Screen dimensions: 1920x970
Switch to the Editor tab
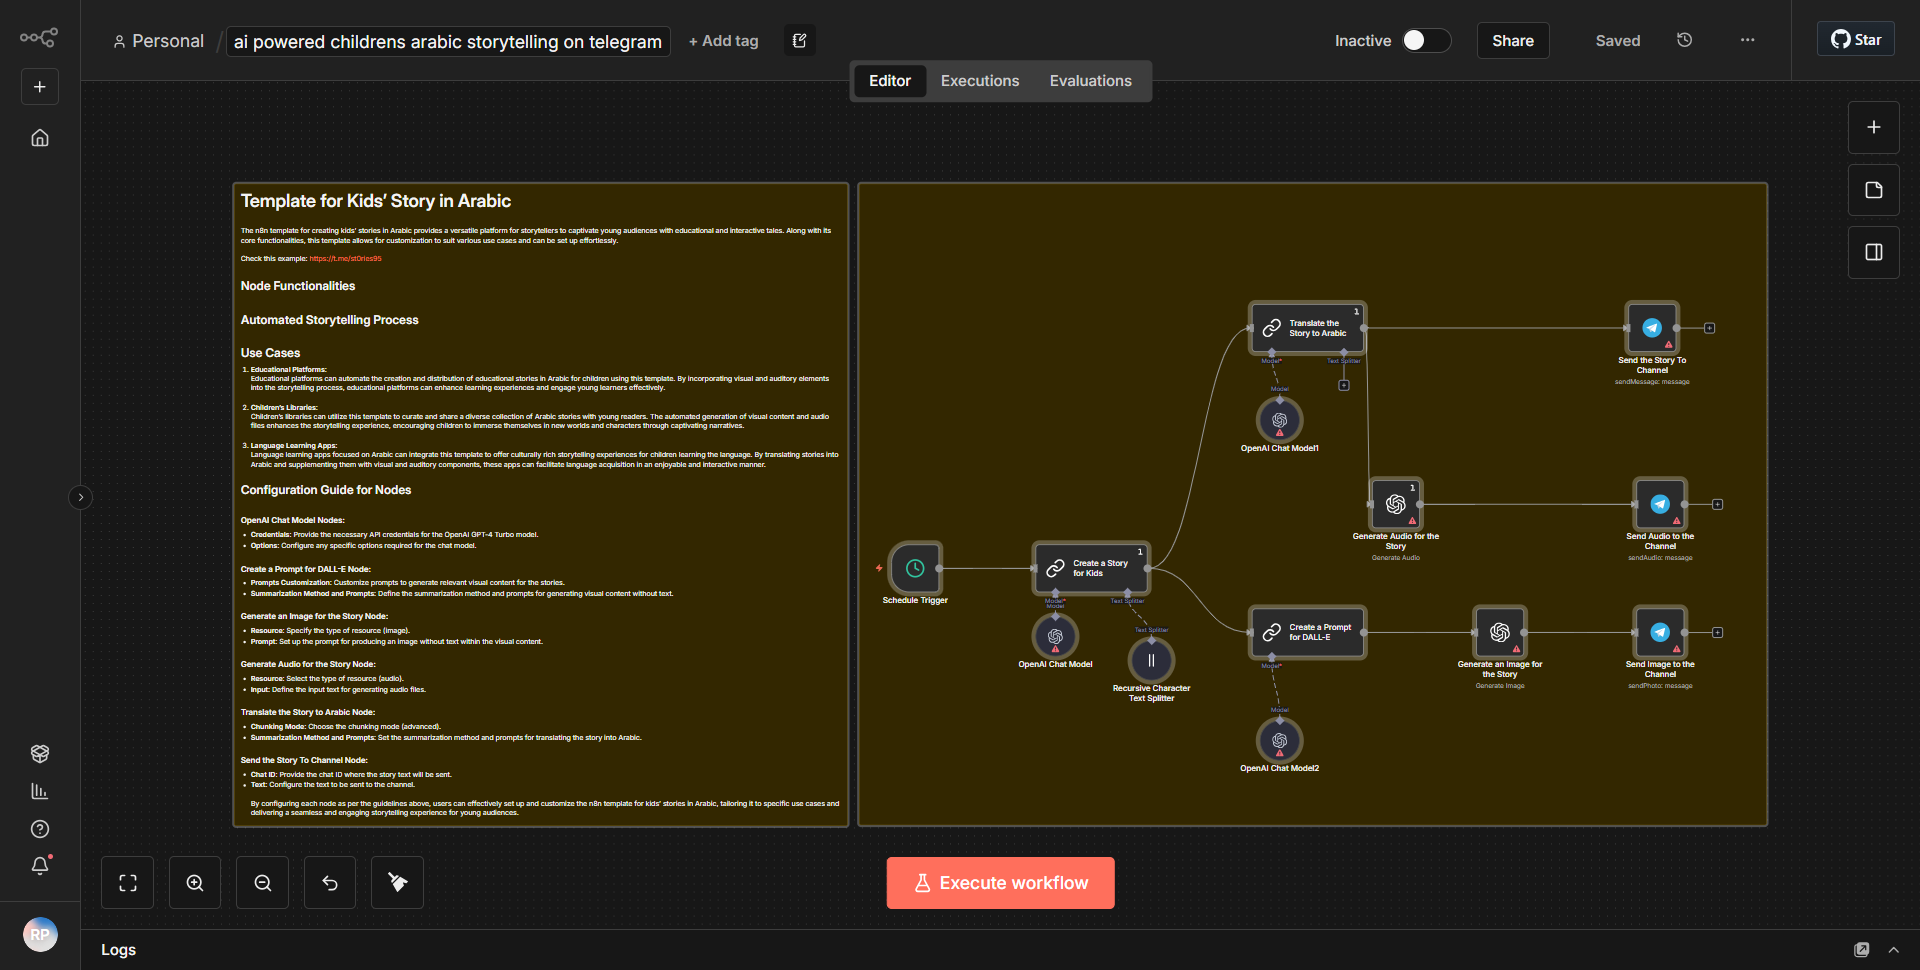tap(890, 81)
